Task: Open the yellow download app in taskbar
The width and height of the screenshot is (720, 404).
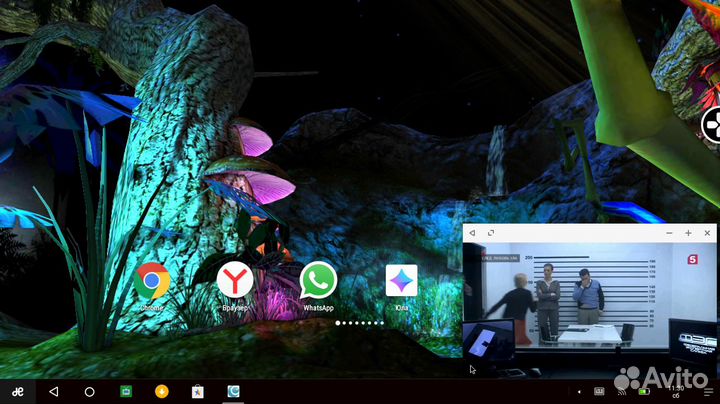Action: (162, 391)
